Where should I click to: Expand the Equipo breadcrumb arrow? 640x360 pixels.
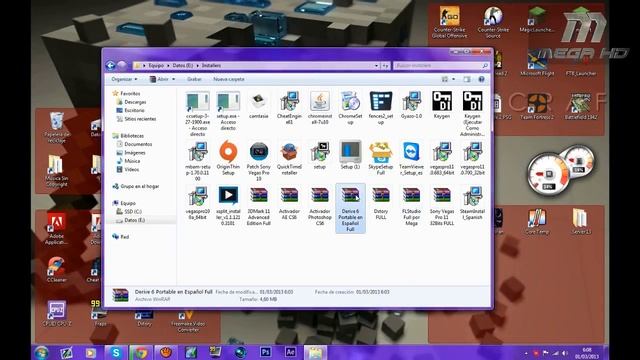click(x=168, y=65)
